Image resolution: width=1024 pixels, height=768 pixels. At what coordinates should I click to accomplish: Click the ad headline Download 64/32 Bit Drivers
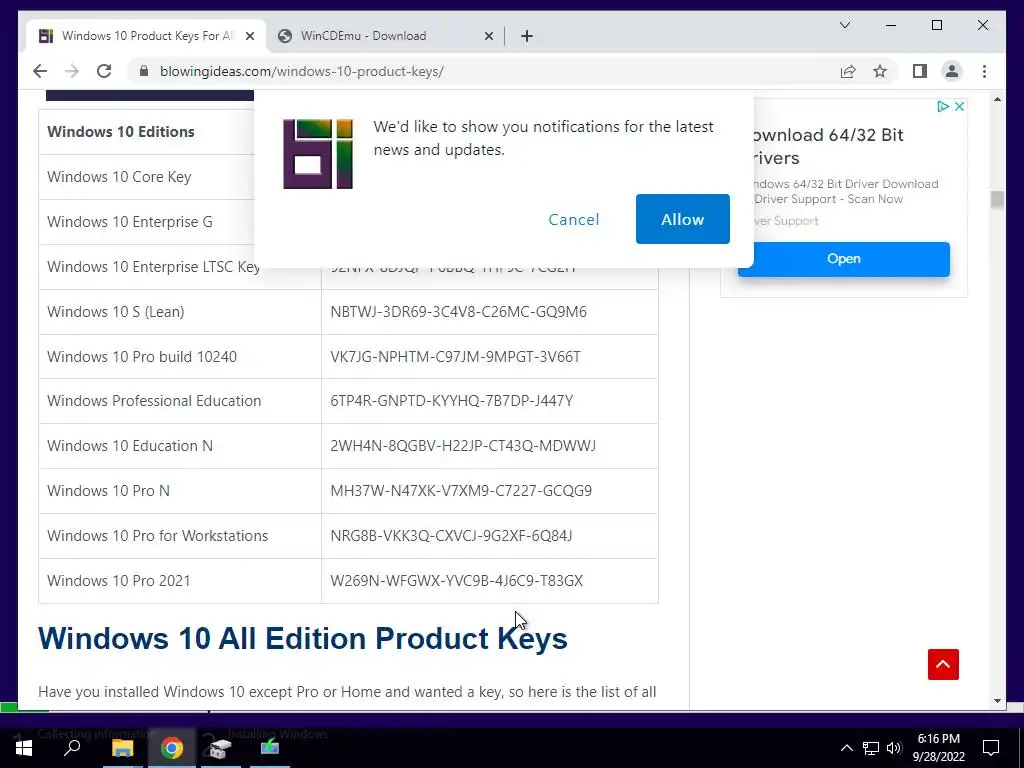coord(828,146)
